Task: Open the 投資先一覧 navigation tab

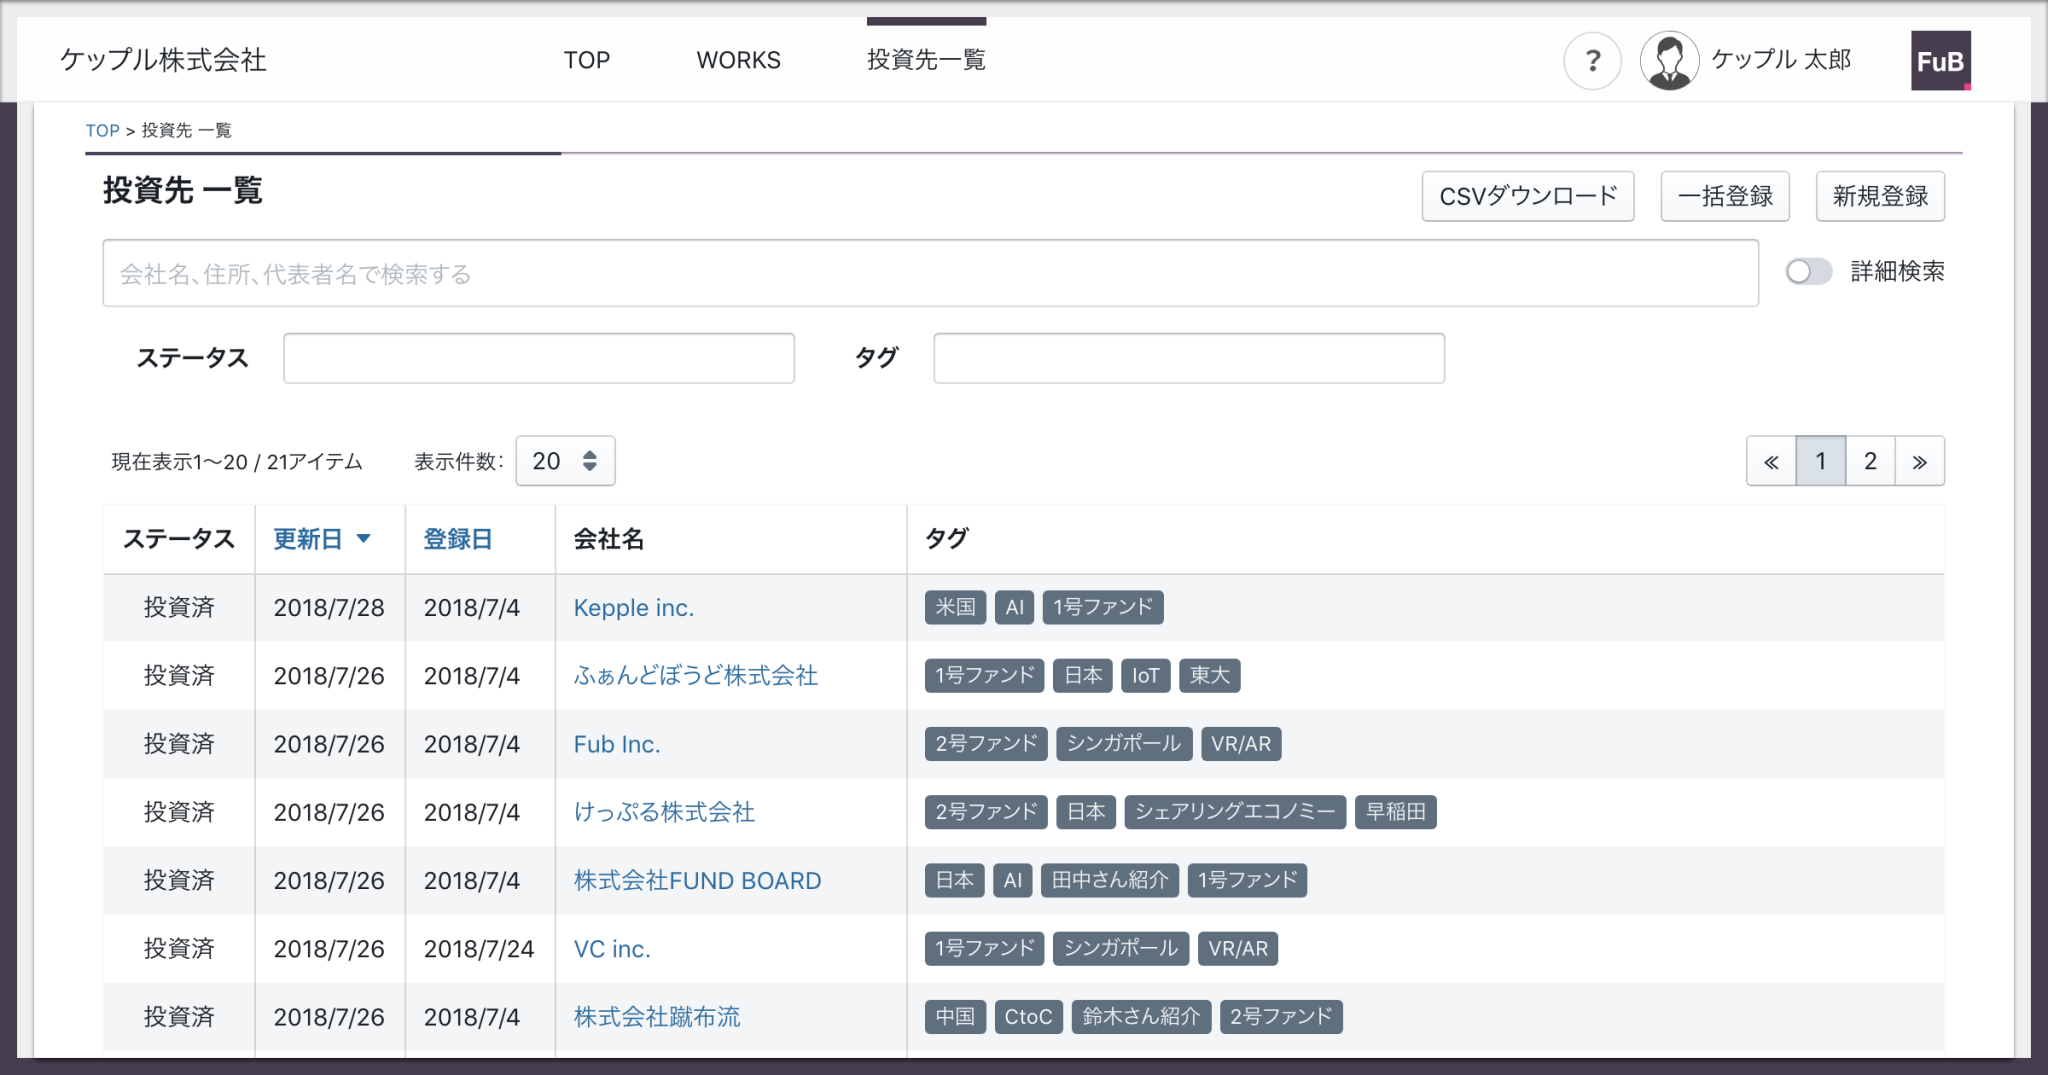Action: tap(926, 60)
